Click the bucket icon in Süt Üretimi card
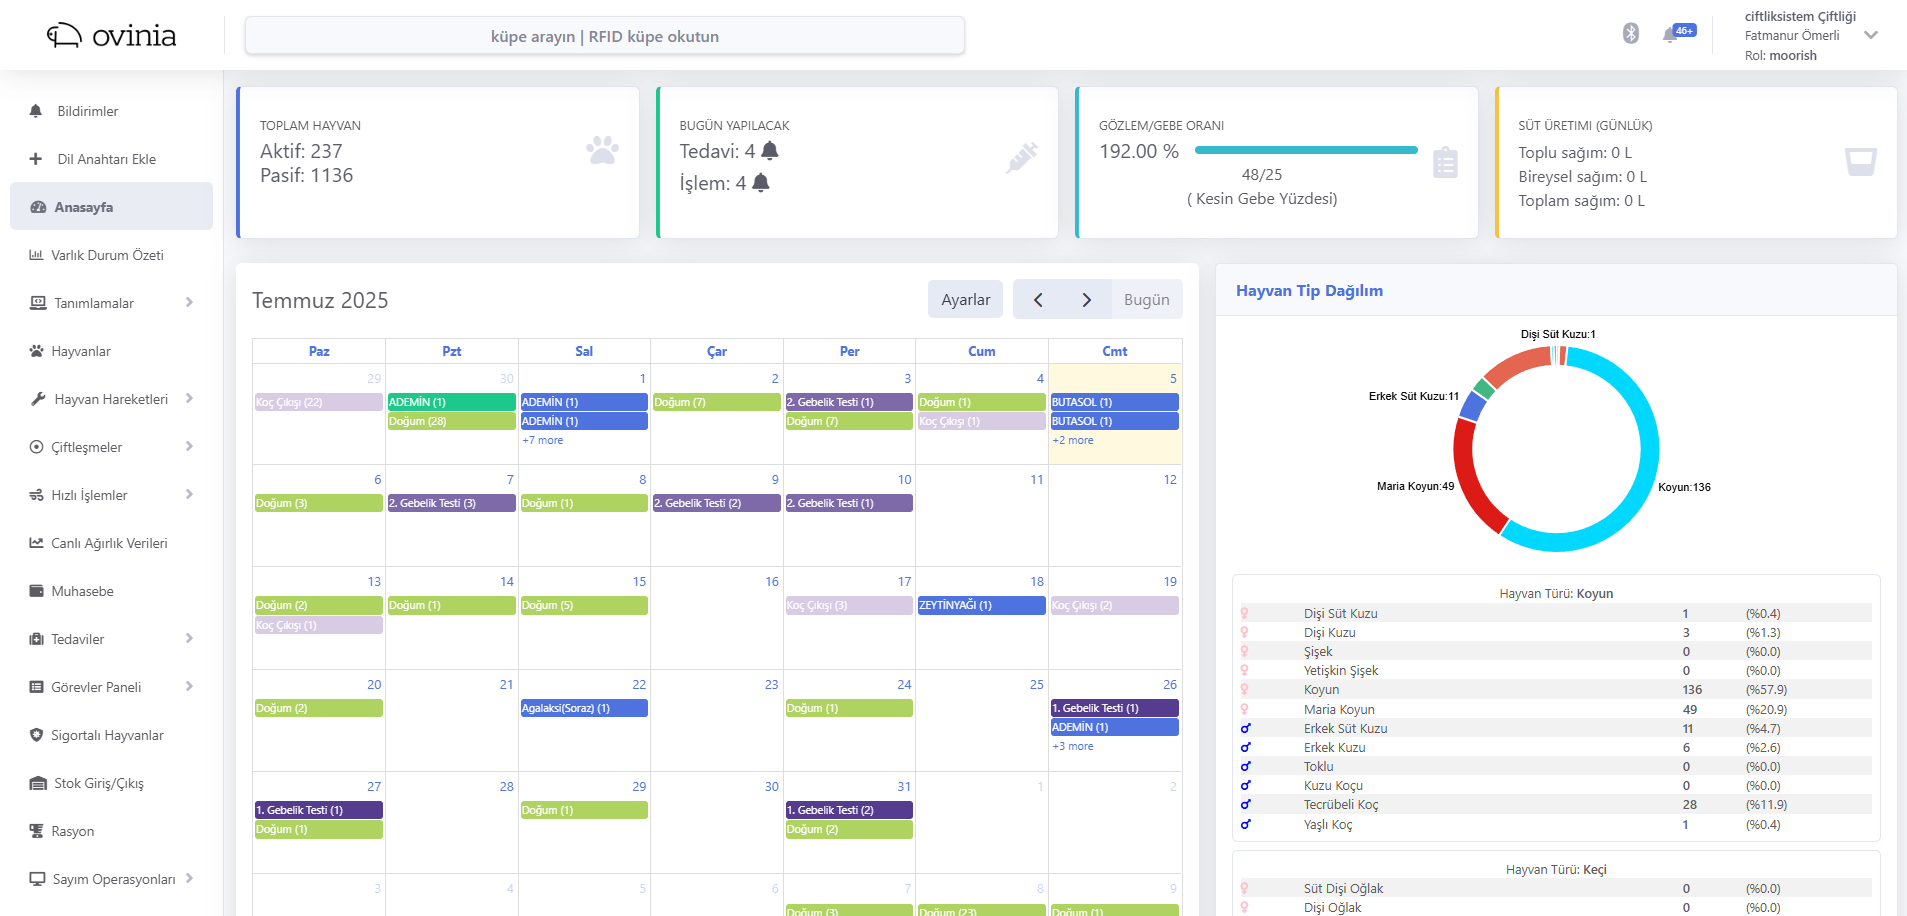The image size is (1907, 916). 1861,161
